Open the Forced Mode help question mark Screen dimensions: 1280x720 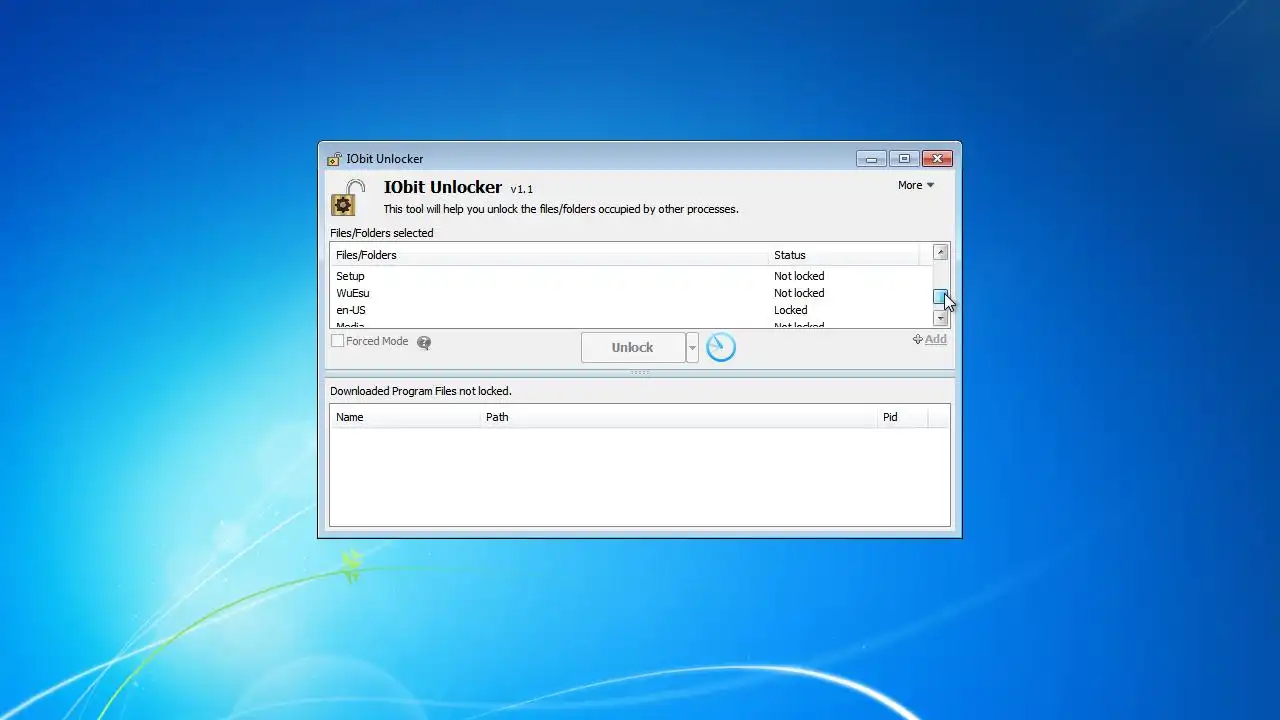[x=424, y=342]
